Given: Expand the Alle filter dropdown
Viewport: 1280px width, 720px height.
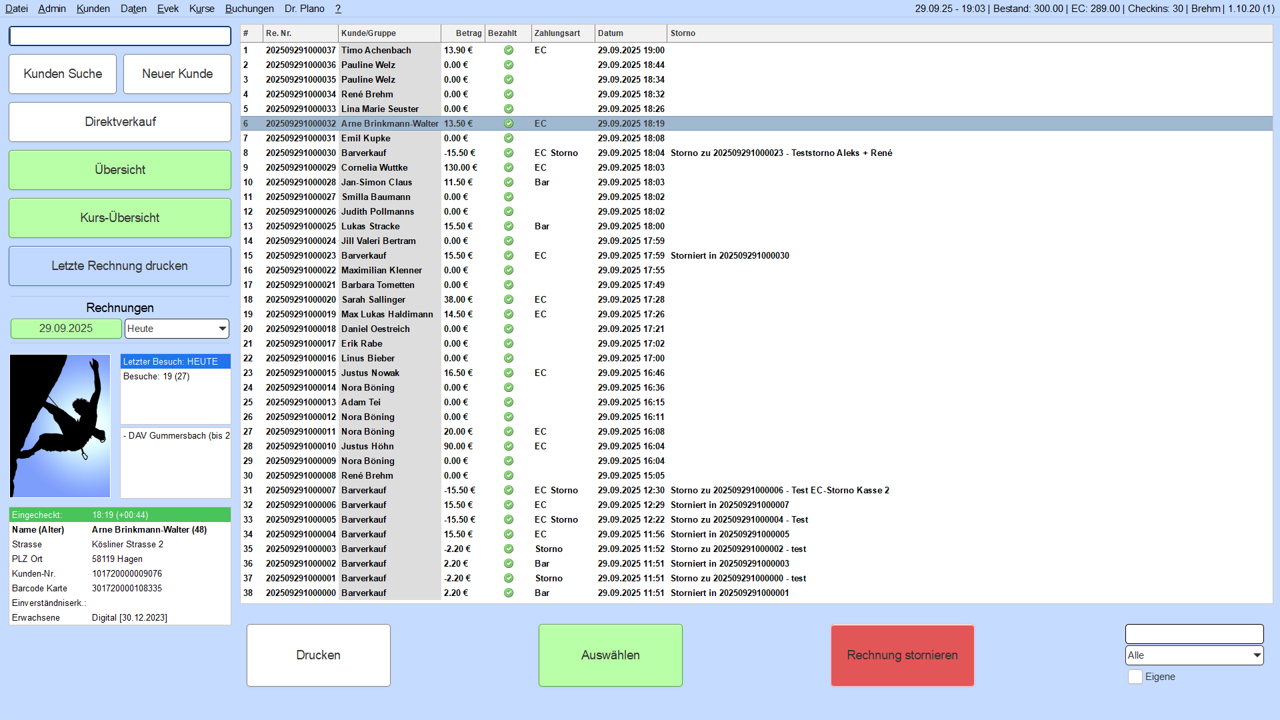Looking at the screenshot, I should click(x=1194, y=656).
